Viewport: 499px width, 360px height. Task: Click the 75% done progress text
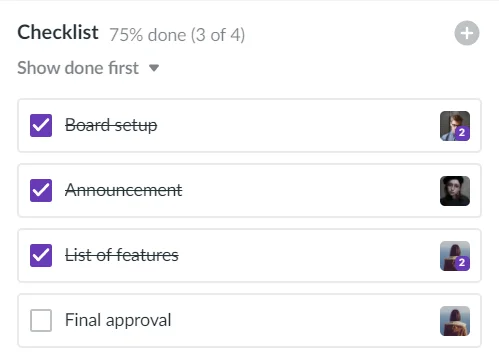point(177,35)
